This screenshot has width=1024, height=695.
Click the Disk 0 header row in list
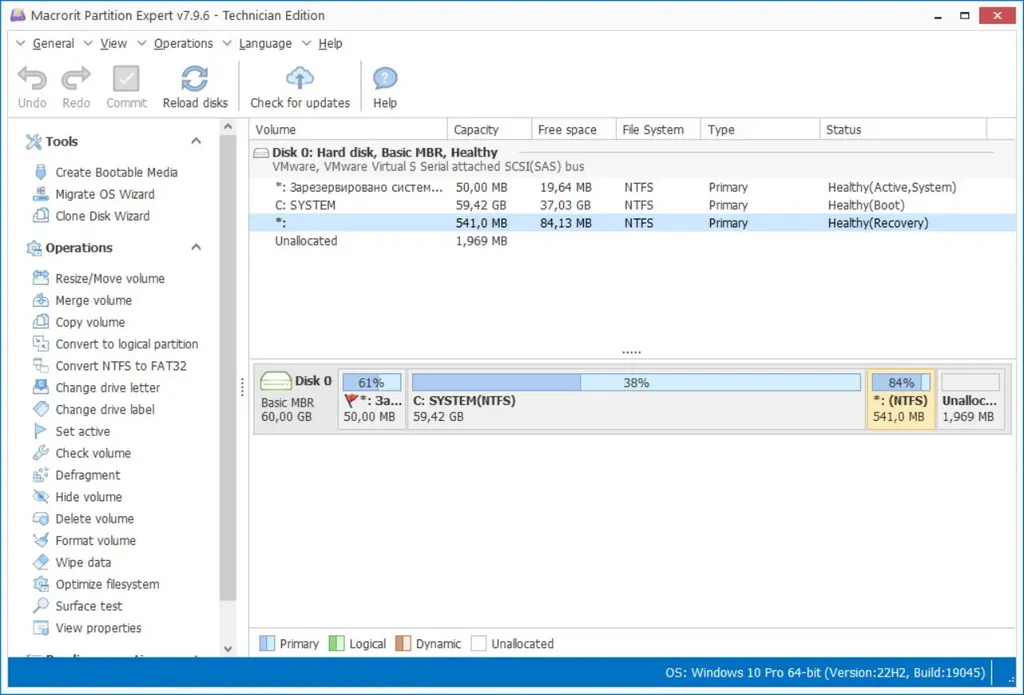click(632, 159)
